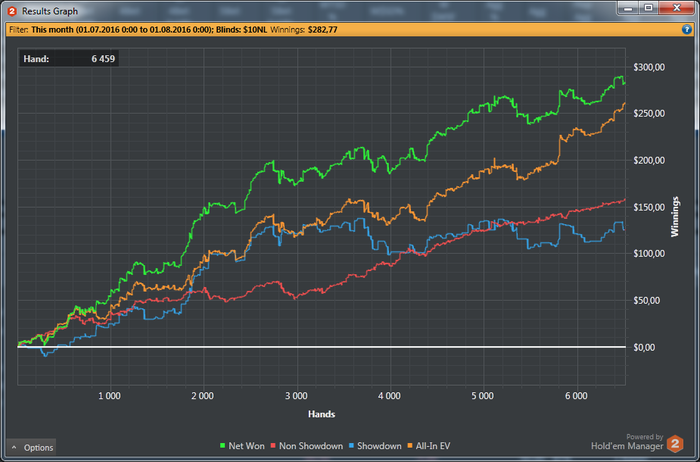Click the filter text 'This month' date range
This screenshot has height=462, width=700.
point(122,30)
